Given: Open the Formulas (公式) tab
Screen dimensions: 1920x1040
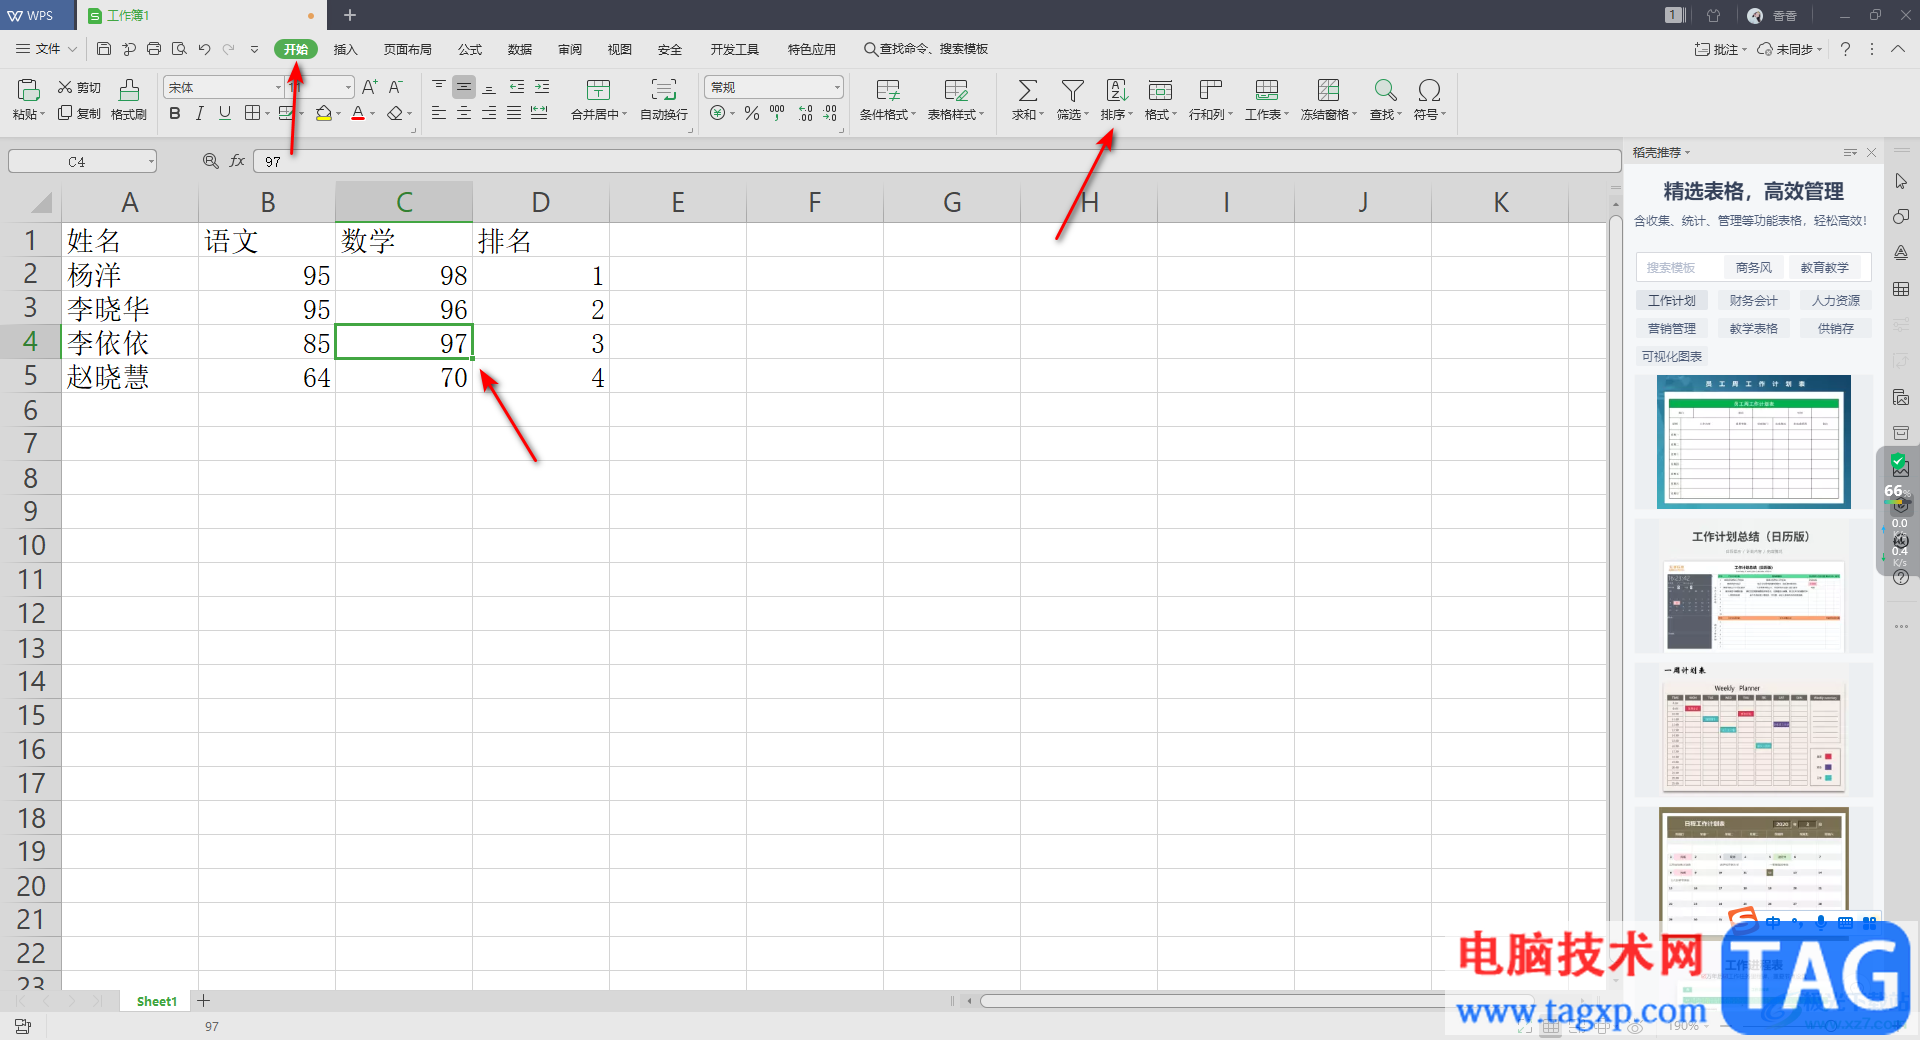Looking at the screenshot, I should coord(470,49).
